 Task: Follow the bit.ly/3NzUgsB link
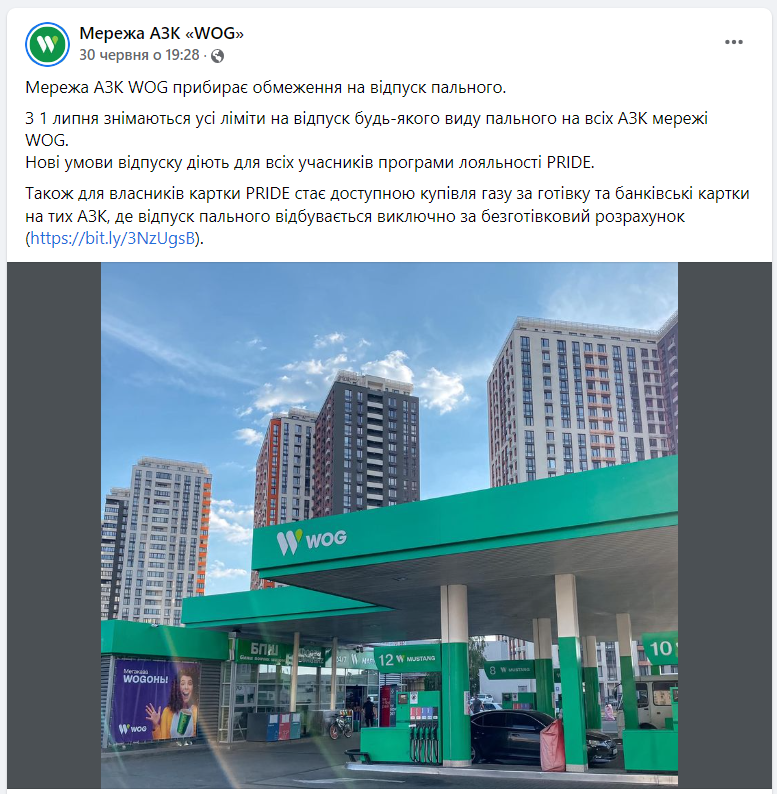(112, 238)
